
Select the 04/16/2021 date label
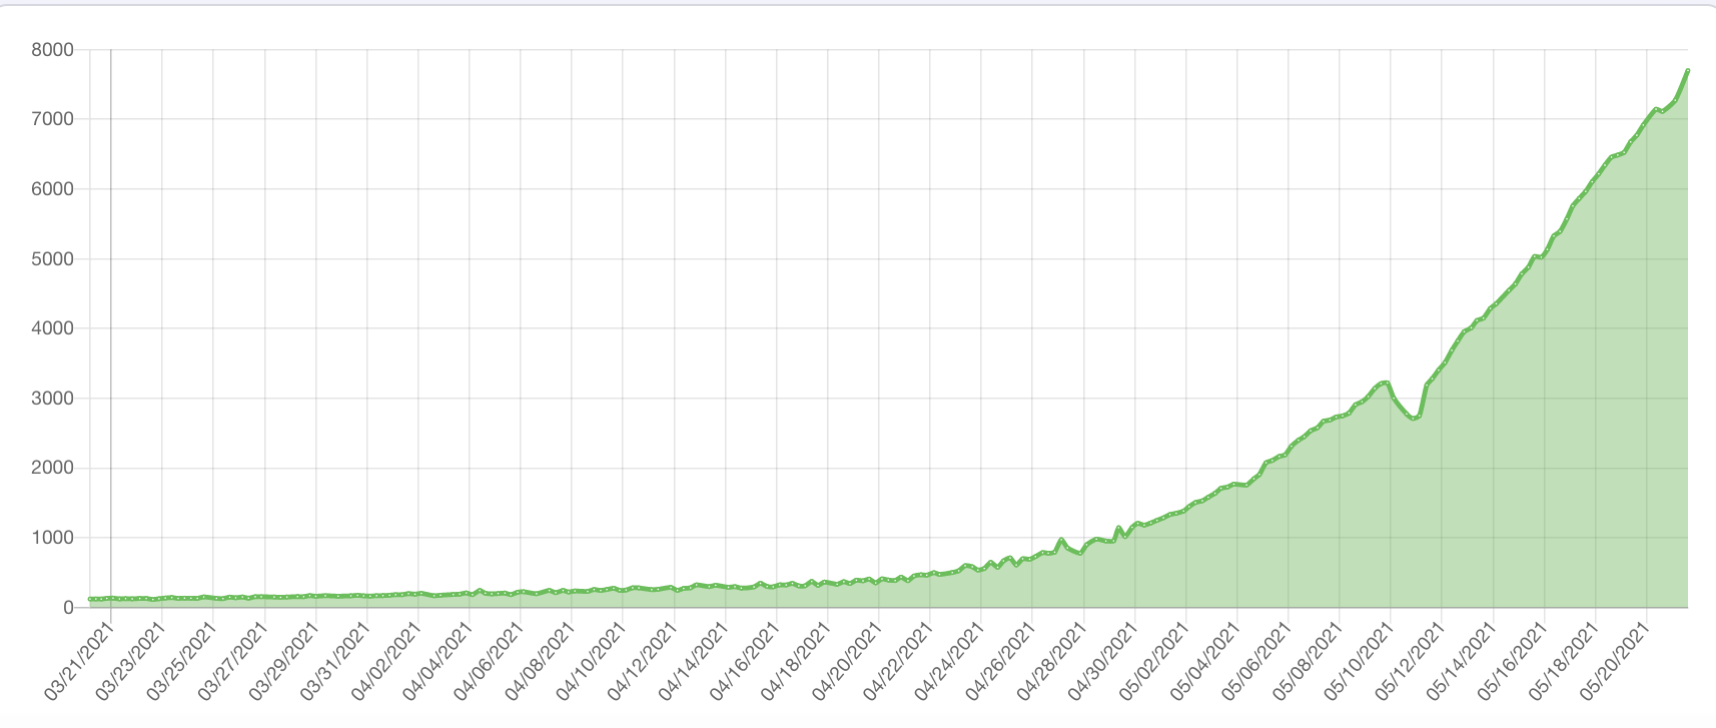click(x=748, y=660)
